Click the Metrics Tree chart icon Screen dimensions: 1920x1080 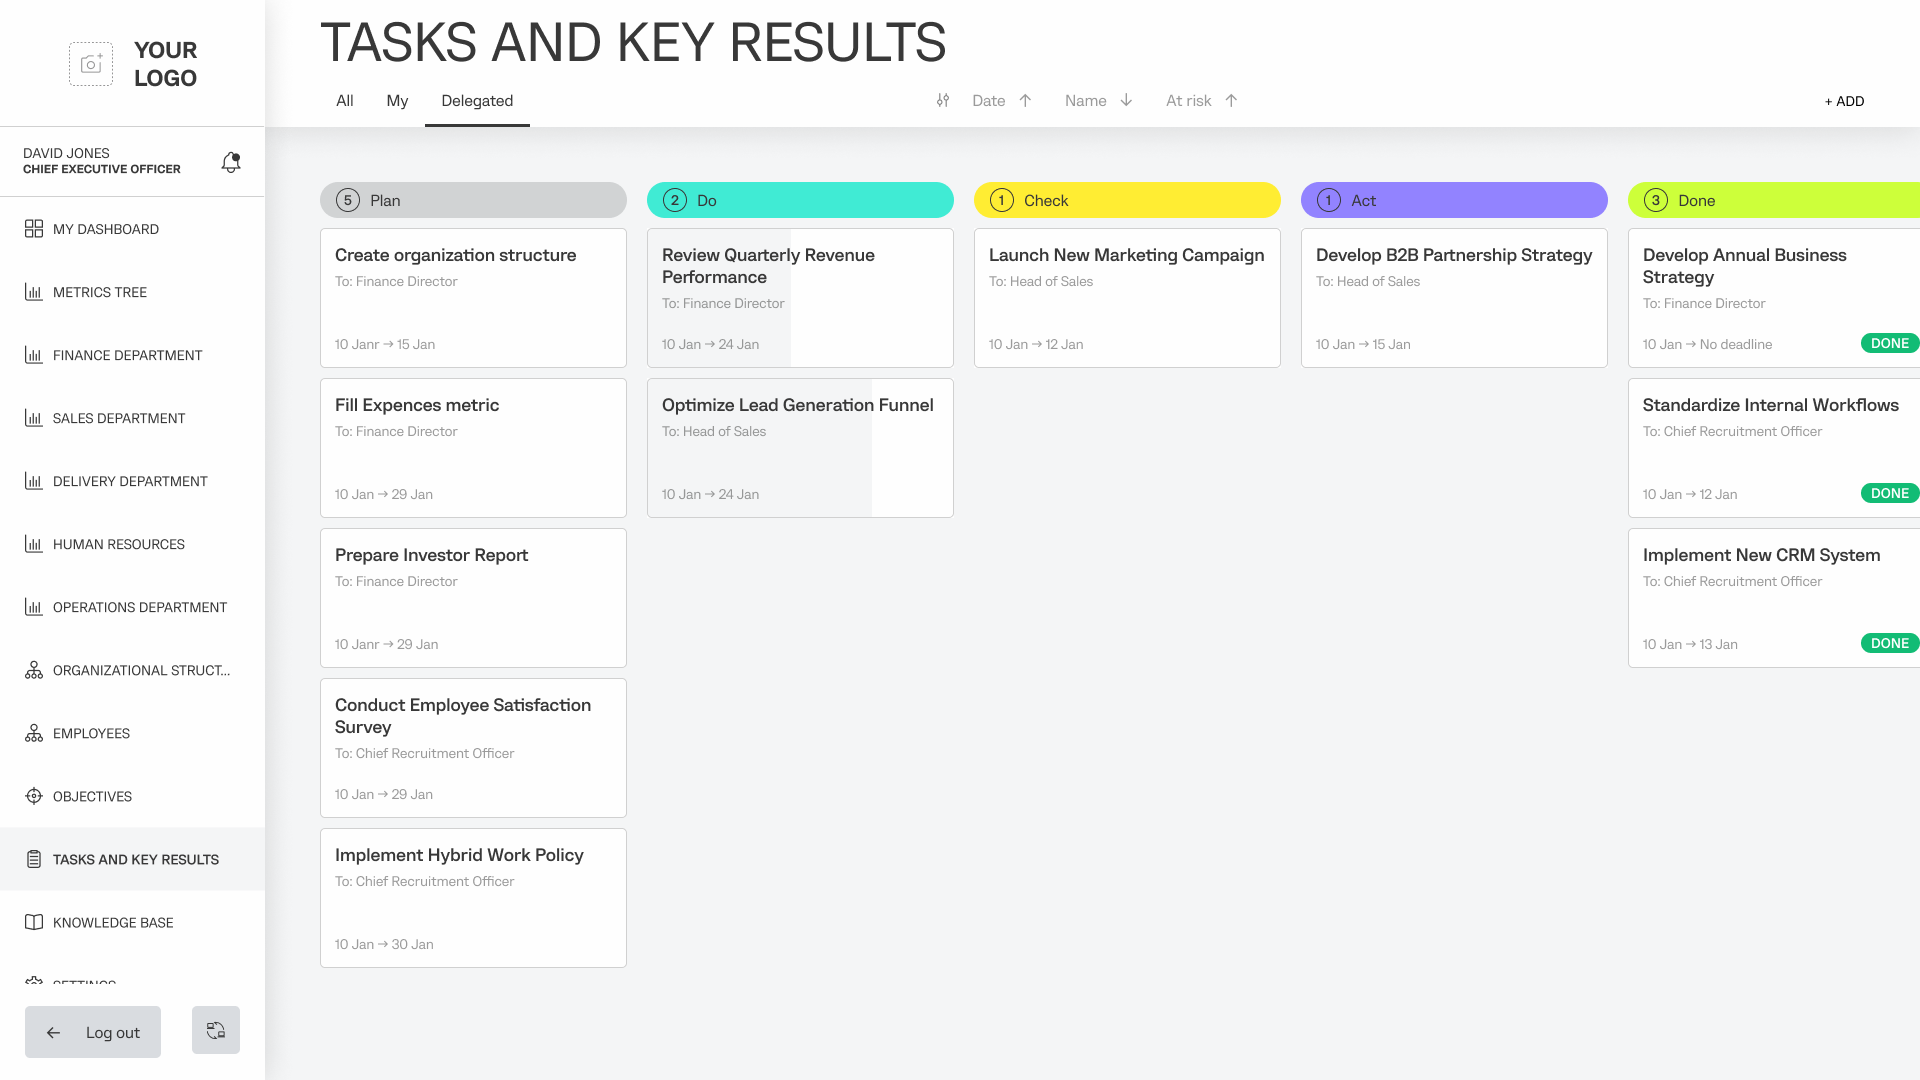coord(34,292)
